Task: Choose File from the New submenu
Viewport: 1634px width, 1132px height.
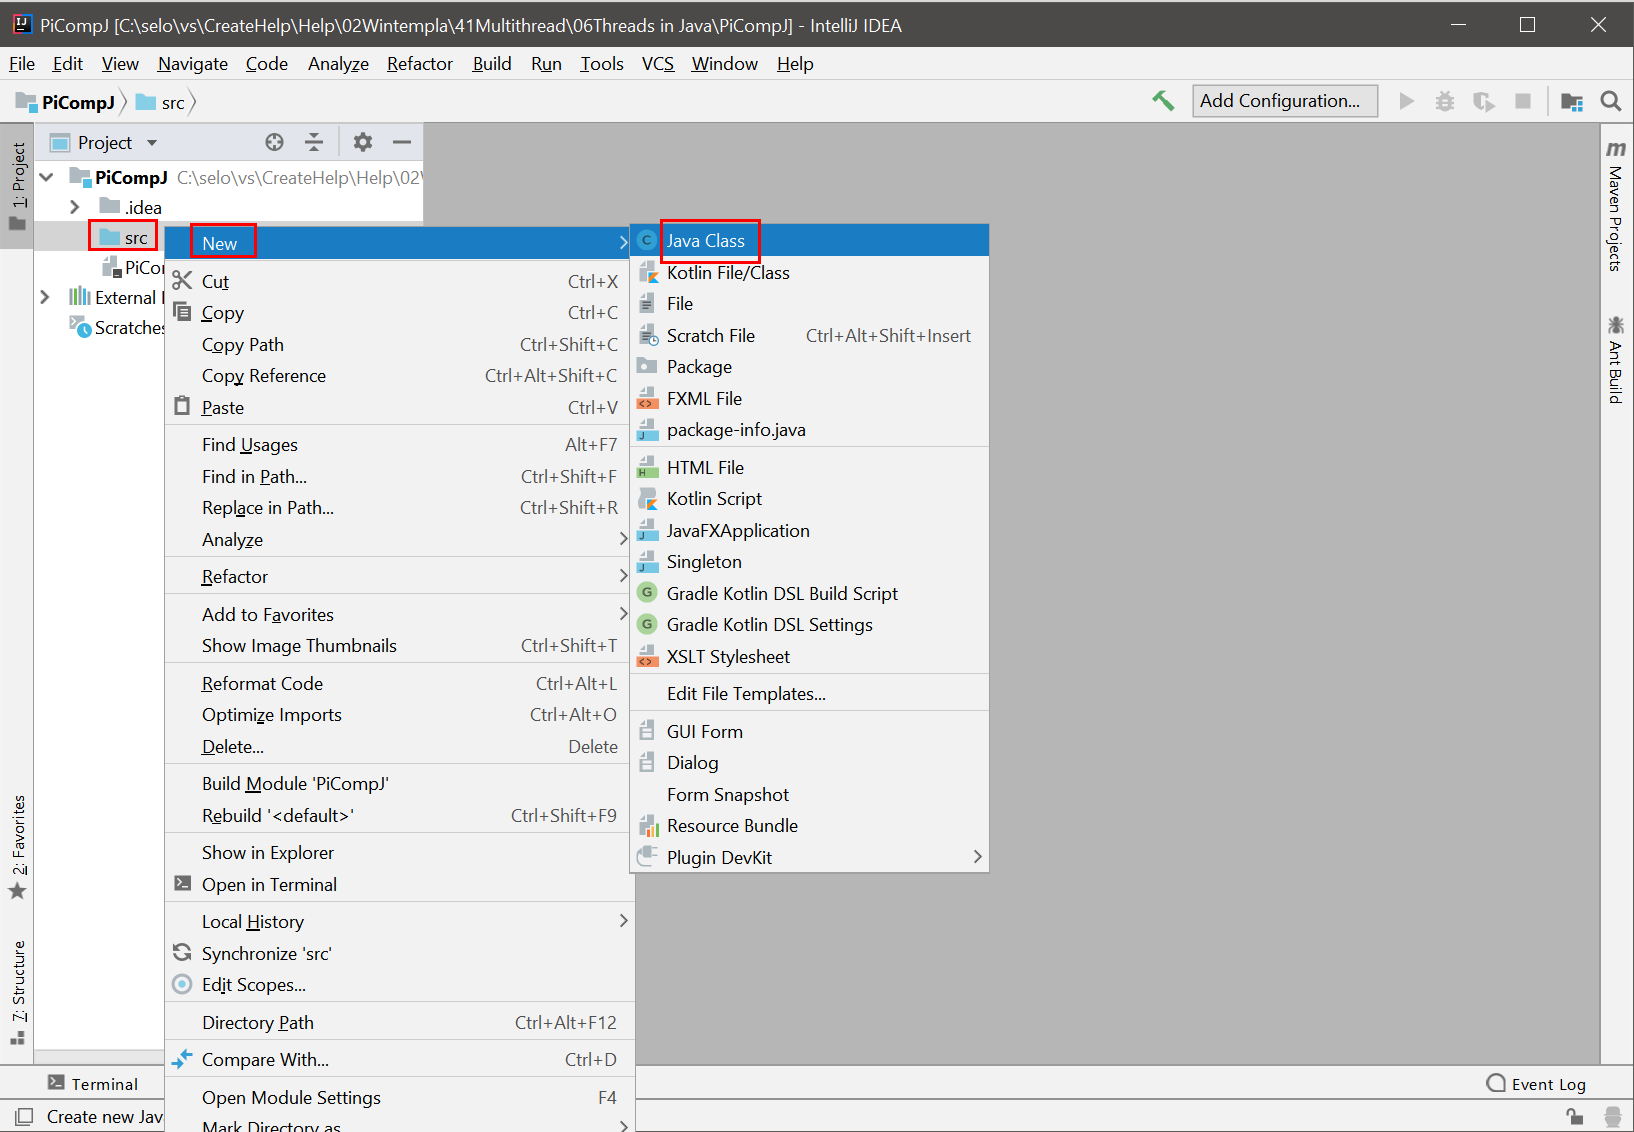Action: point(809,304)
